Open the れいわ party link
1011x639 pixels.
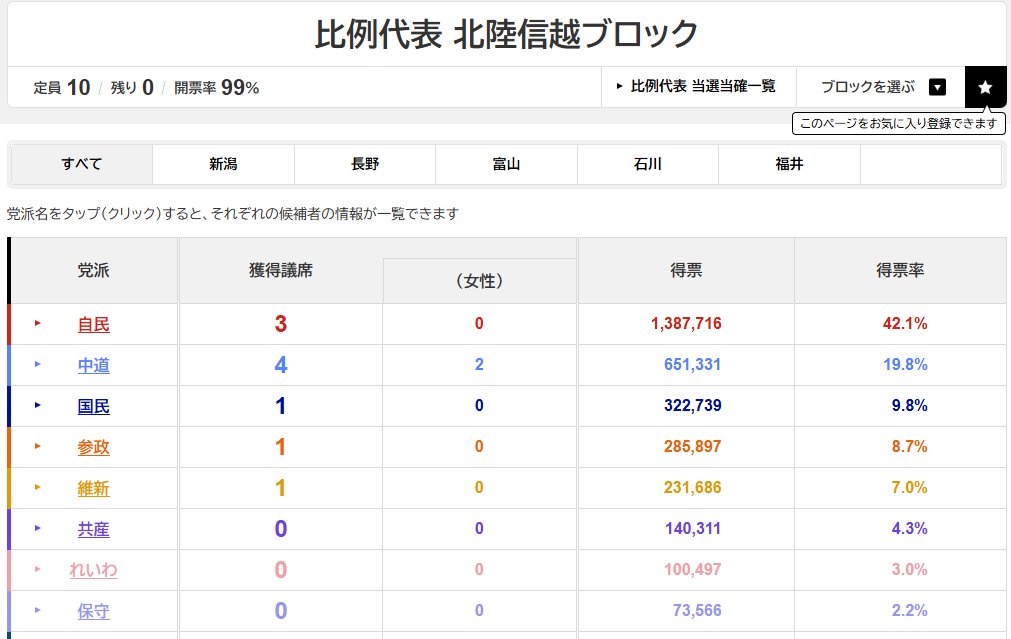click(x=93, y=570)
